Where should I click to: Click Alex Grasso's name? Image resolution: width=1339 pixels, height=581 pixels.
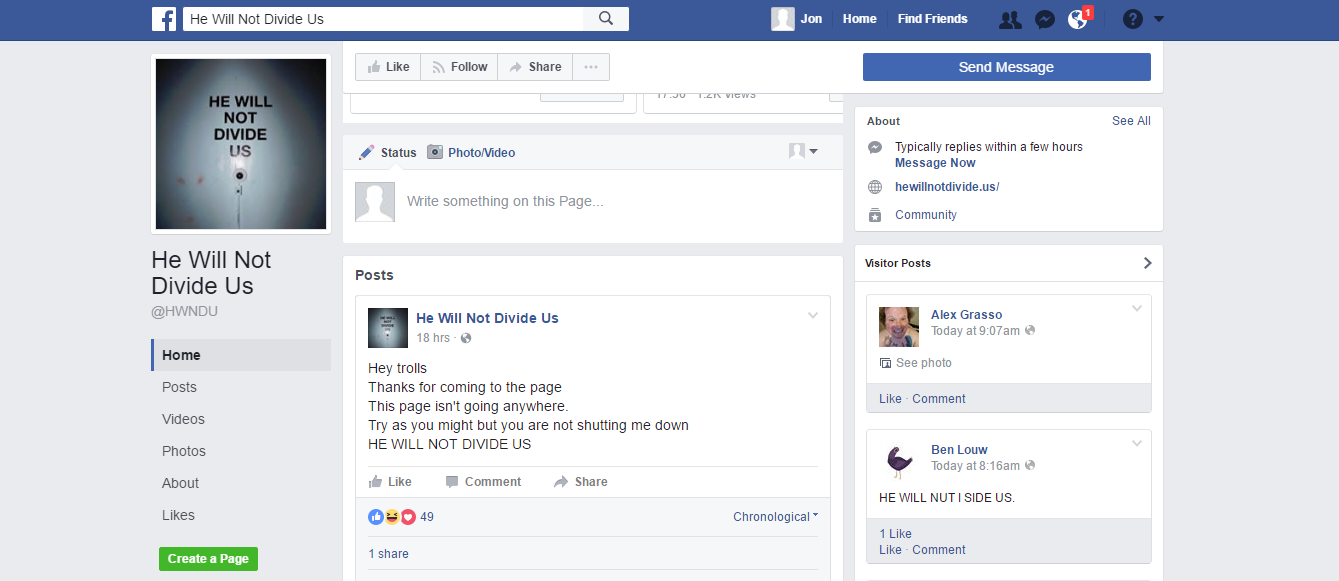(966, 315)
